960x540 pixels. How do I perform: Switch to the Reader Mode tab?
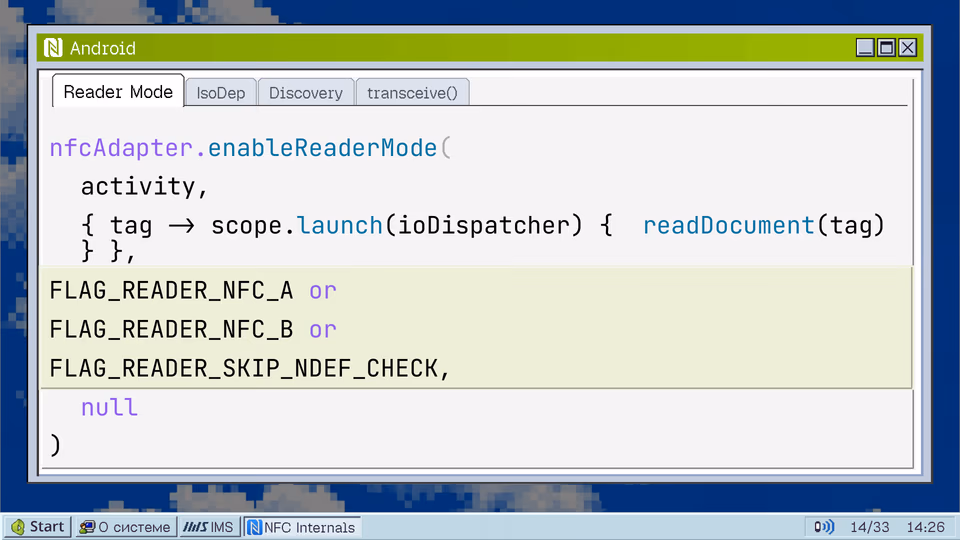[118, 91]
